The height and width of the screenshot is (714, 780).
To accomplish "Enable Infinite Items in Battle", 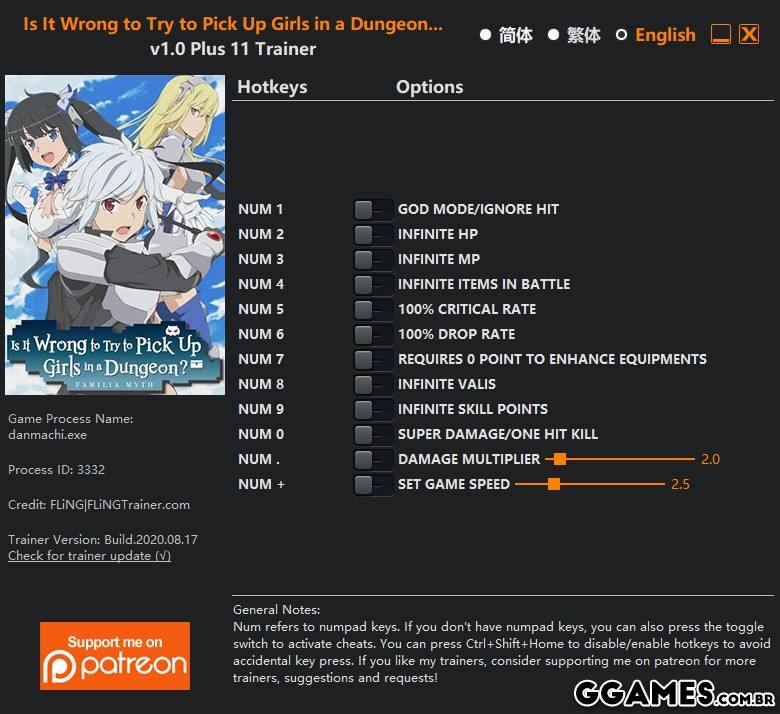I will click(x=373, y=285).
